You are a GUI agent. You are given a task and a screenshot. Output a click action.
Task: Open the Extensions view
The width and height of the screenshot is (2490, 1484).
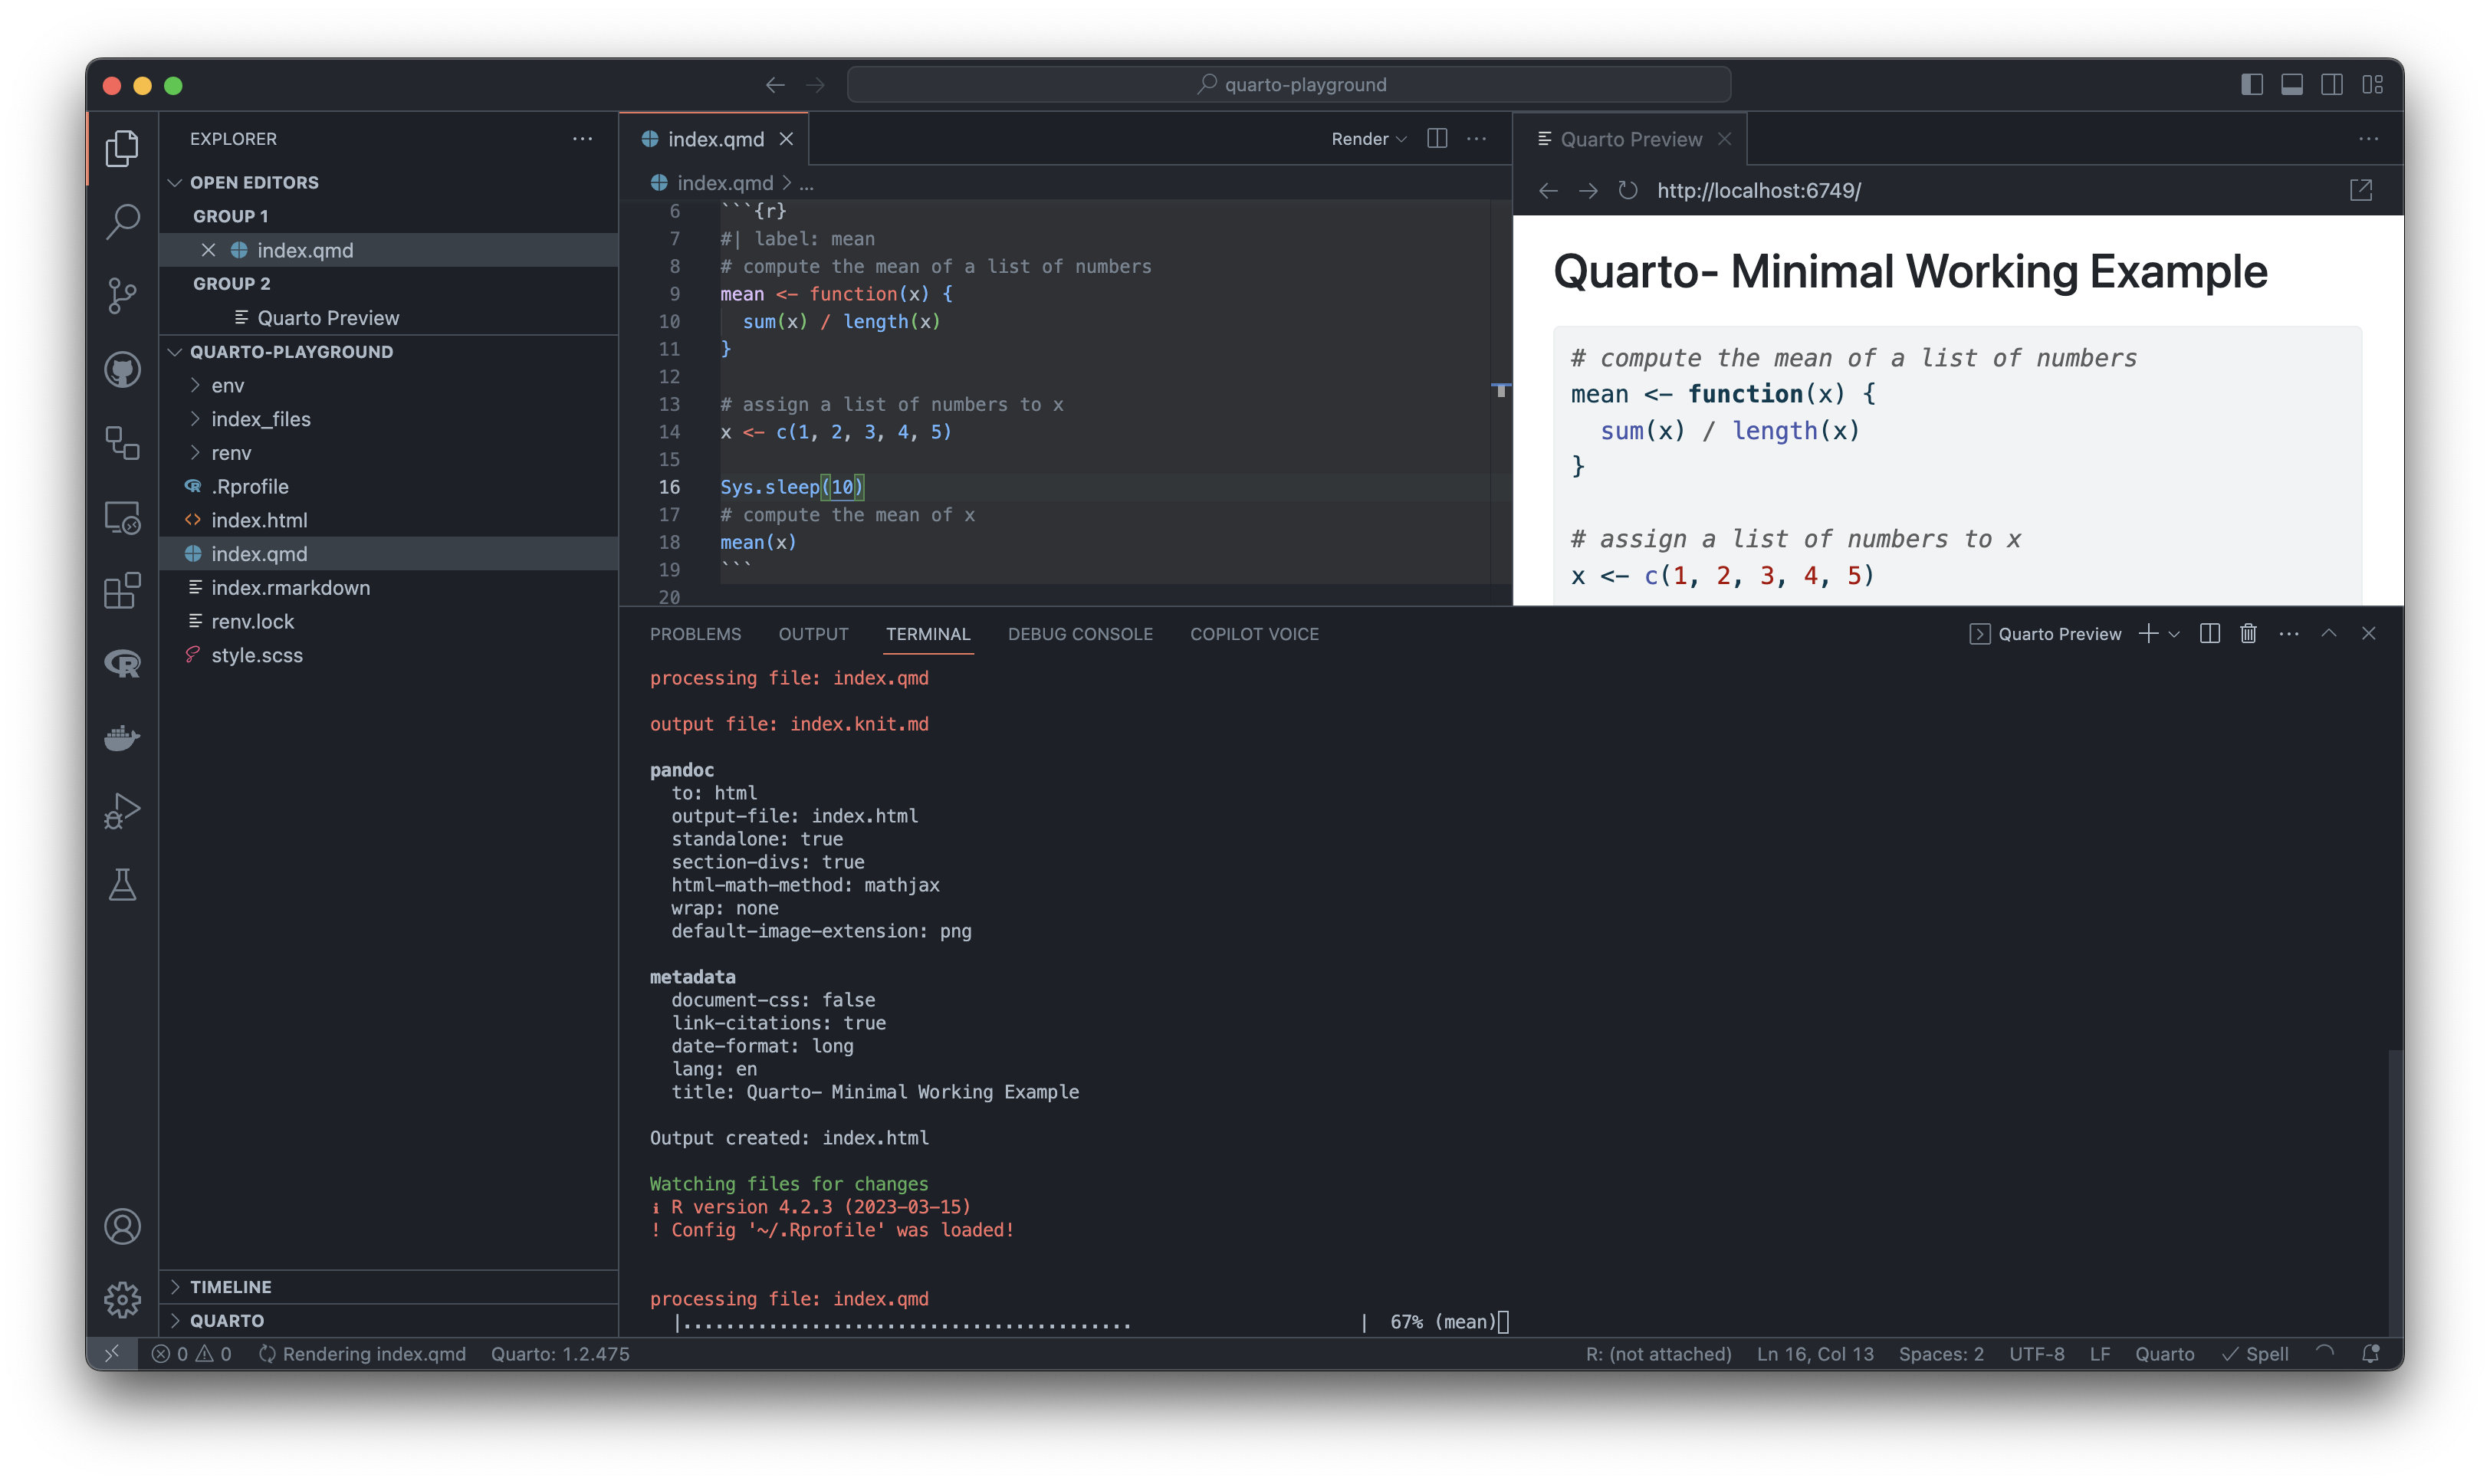click(122, 590)
